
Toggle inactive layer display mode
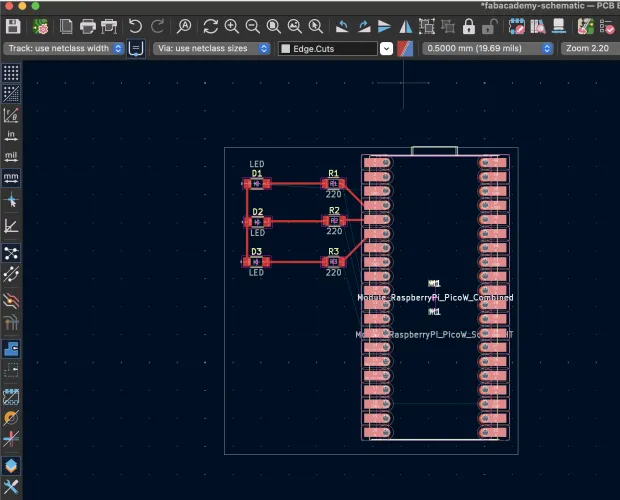point(11,301)
